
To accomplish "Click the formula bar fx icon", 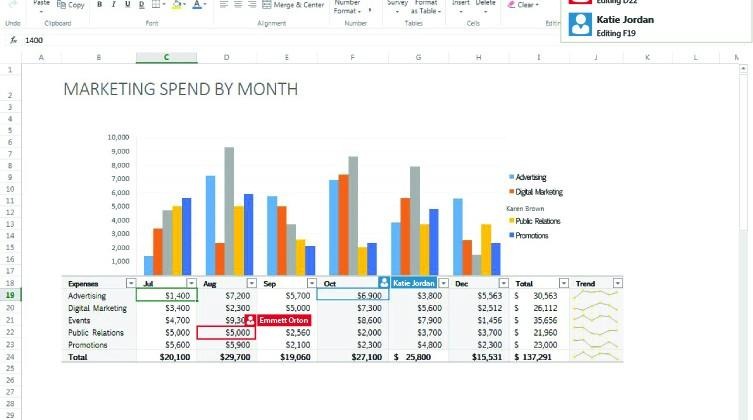I will 13,40.
